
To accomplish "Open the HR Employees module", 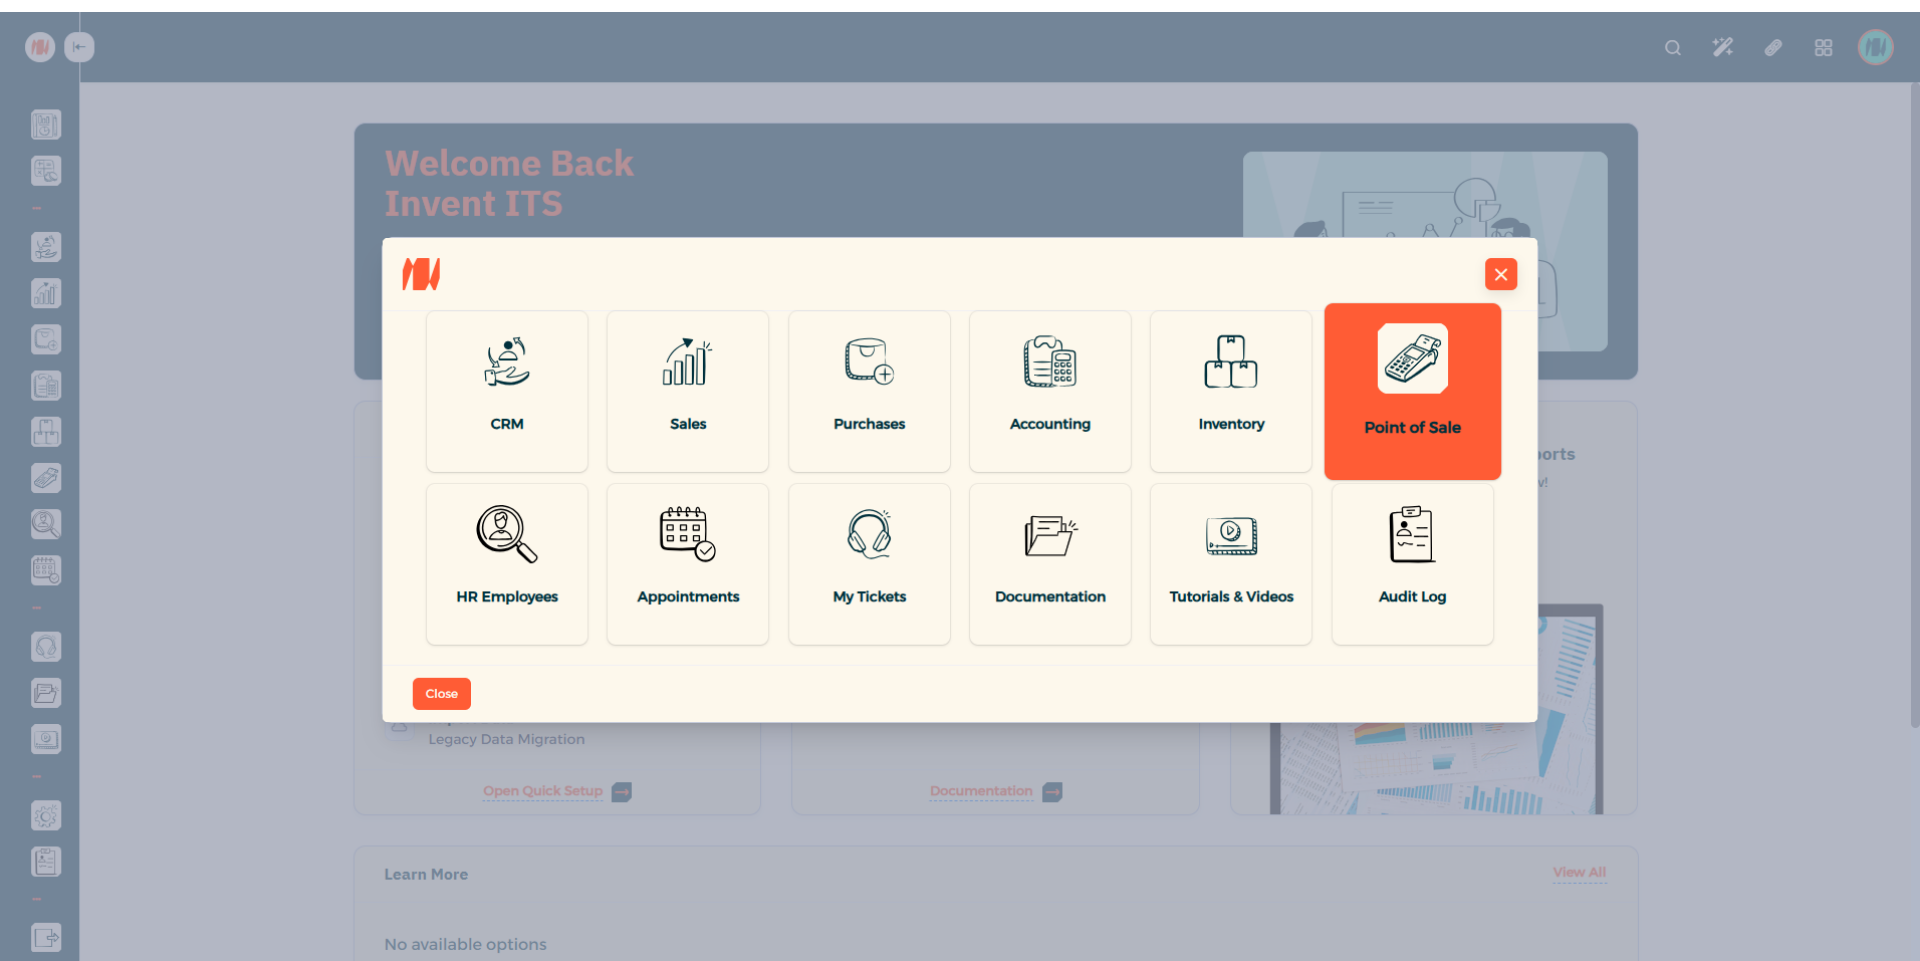I will pyautogui.click(x=507, y=564).
